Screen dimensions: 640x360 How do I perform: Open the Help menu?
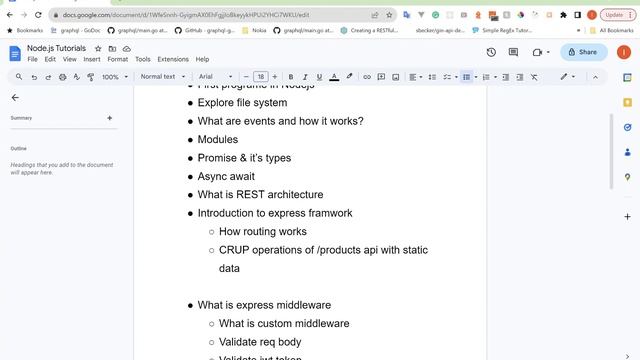point(202,59)
